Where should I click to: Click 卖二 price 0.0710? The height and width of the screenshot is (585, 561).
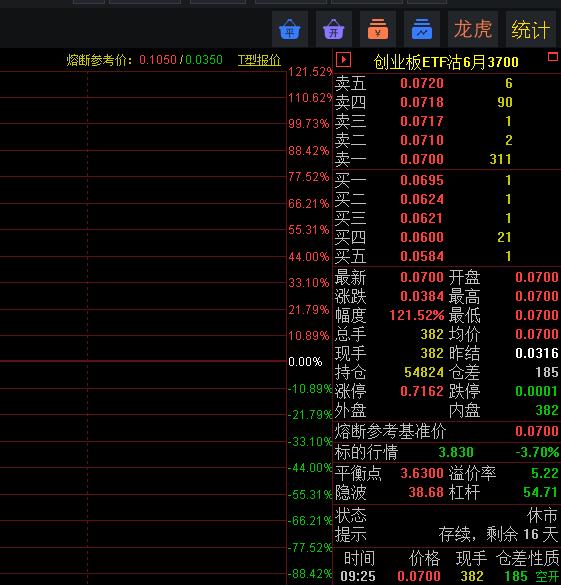click(422, 140)
